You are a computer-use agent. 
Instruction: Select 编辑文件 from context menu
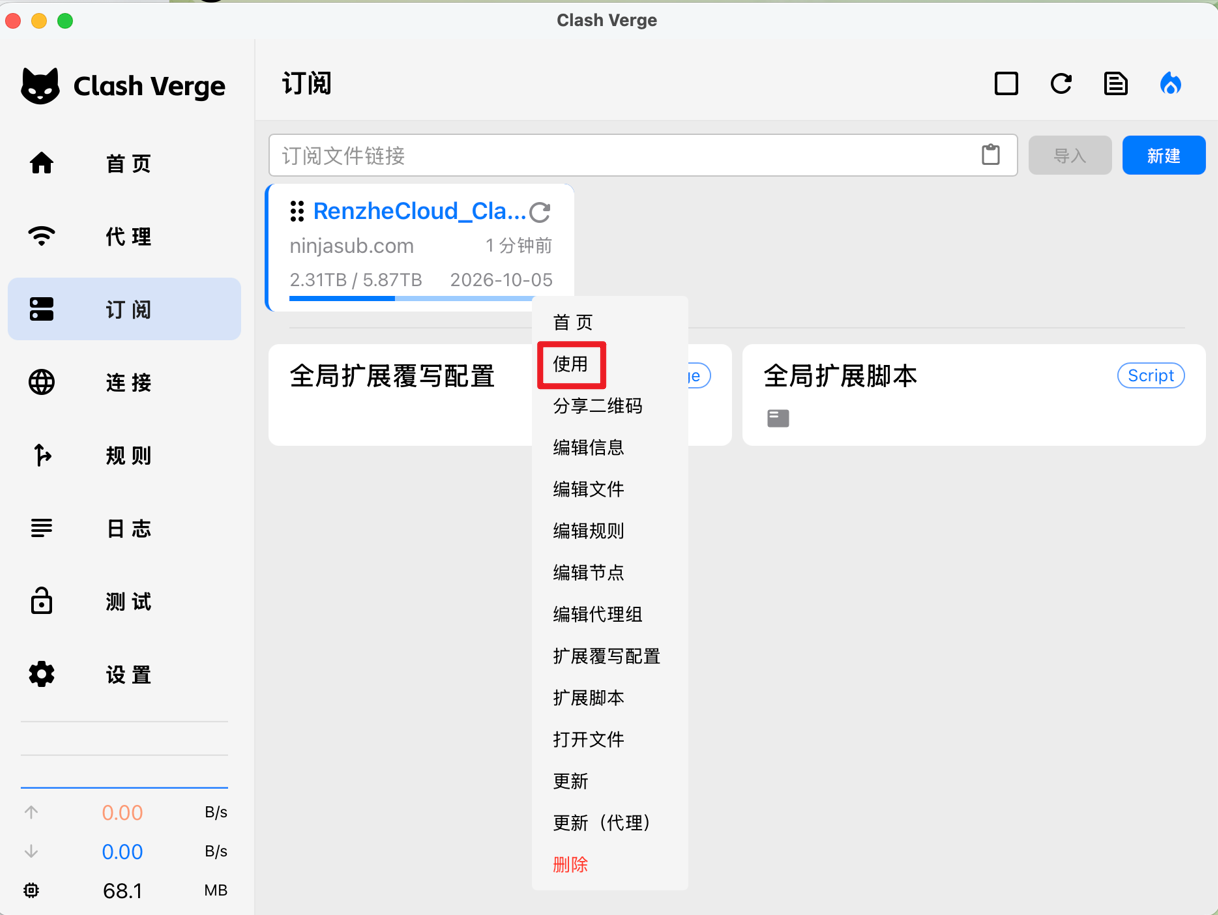[610, 489]
